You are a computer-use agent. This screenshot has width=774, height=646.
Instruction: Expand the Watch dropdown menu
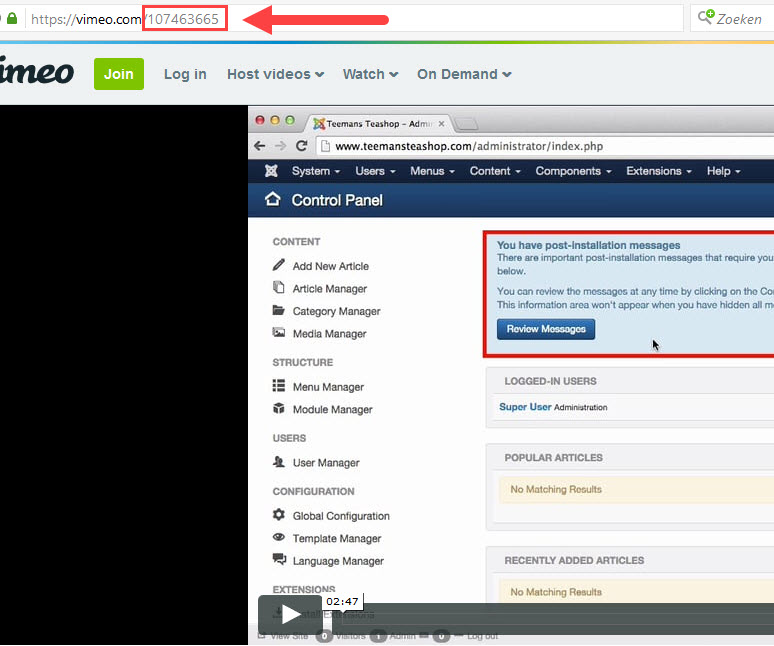coord(370,74)
